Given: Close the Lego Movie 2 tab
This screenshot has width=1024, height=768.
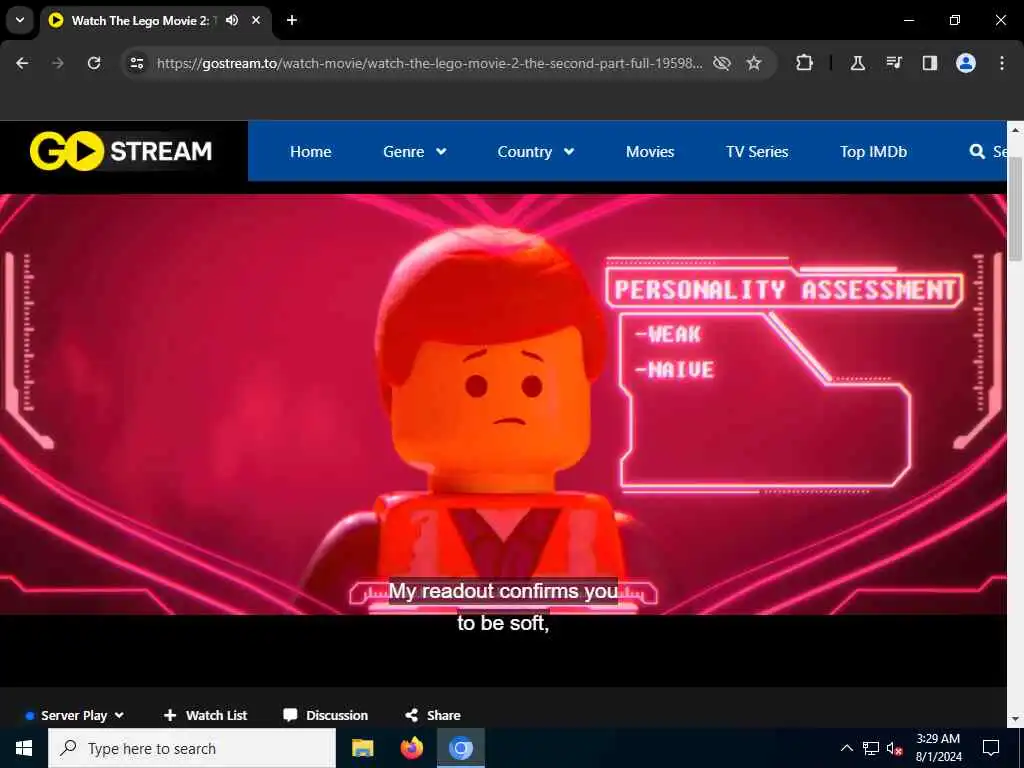Looking at the screenshot, I should [256, 20].
